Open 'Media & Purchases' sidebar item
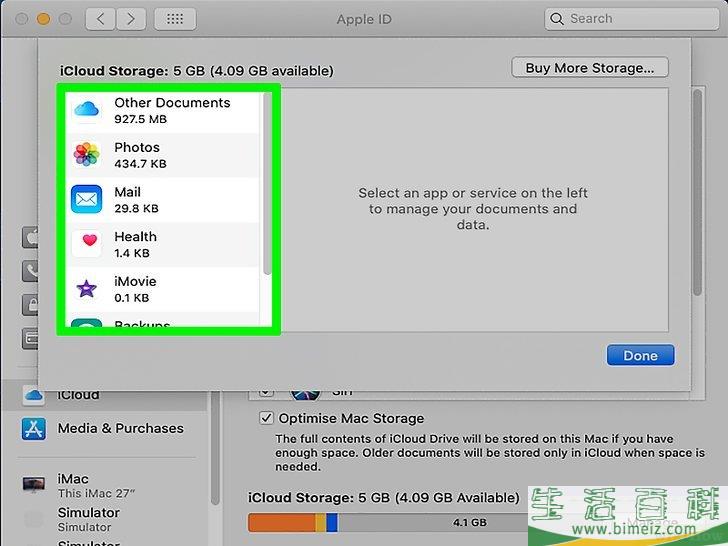Image resolution: width=728 pixels, height=546 pixels. 103,429
